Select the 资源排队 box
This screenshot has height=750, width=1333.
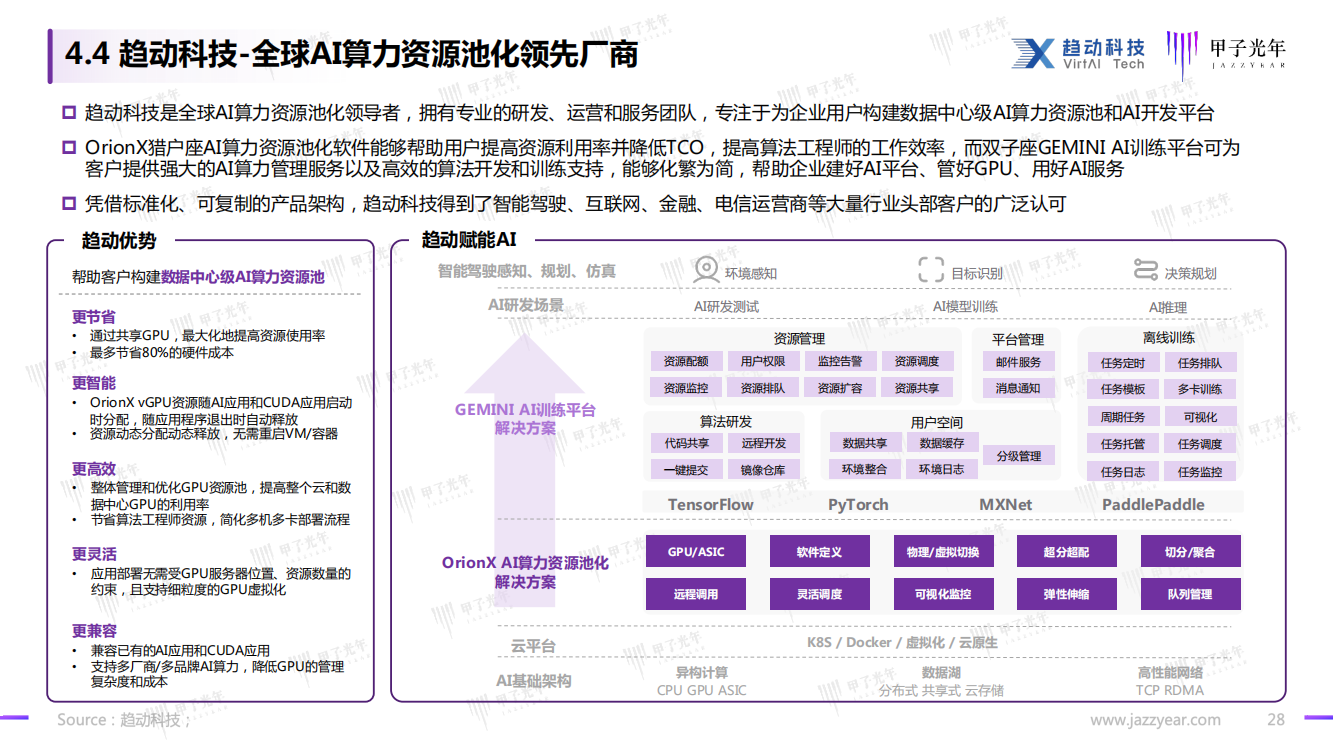763,388
